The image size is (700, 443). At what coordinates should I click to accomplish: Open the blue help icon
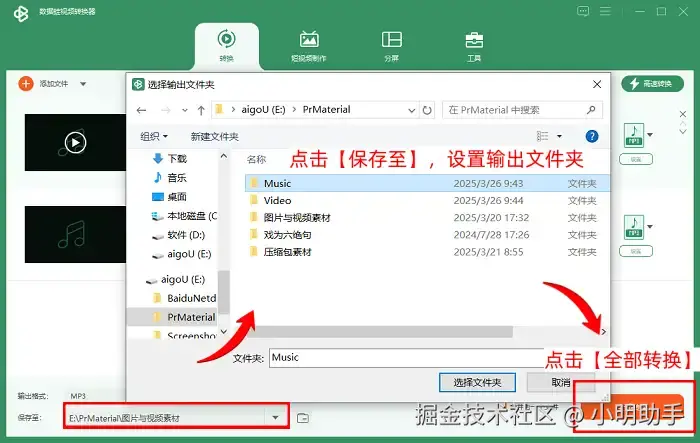[x=592, y=136]
